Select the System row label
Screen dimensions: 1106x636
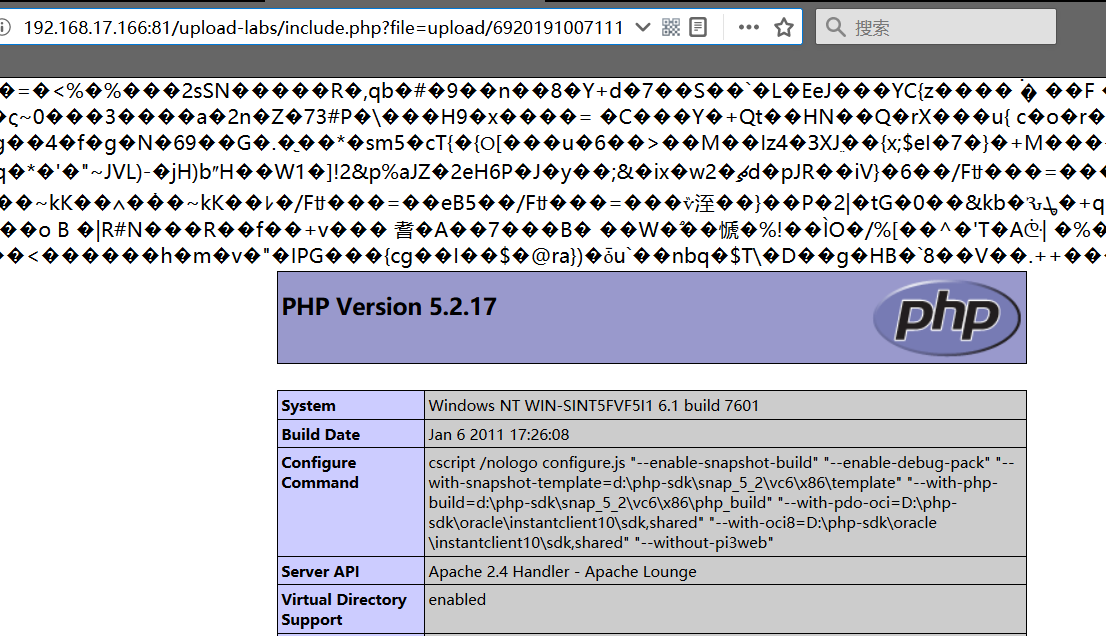pos(309,406)
